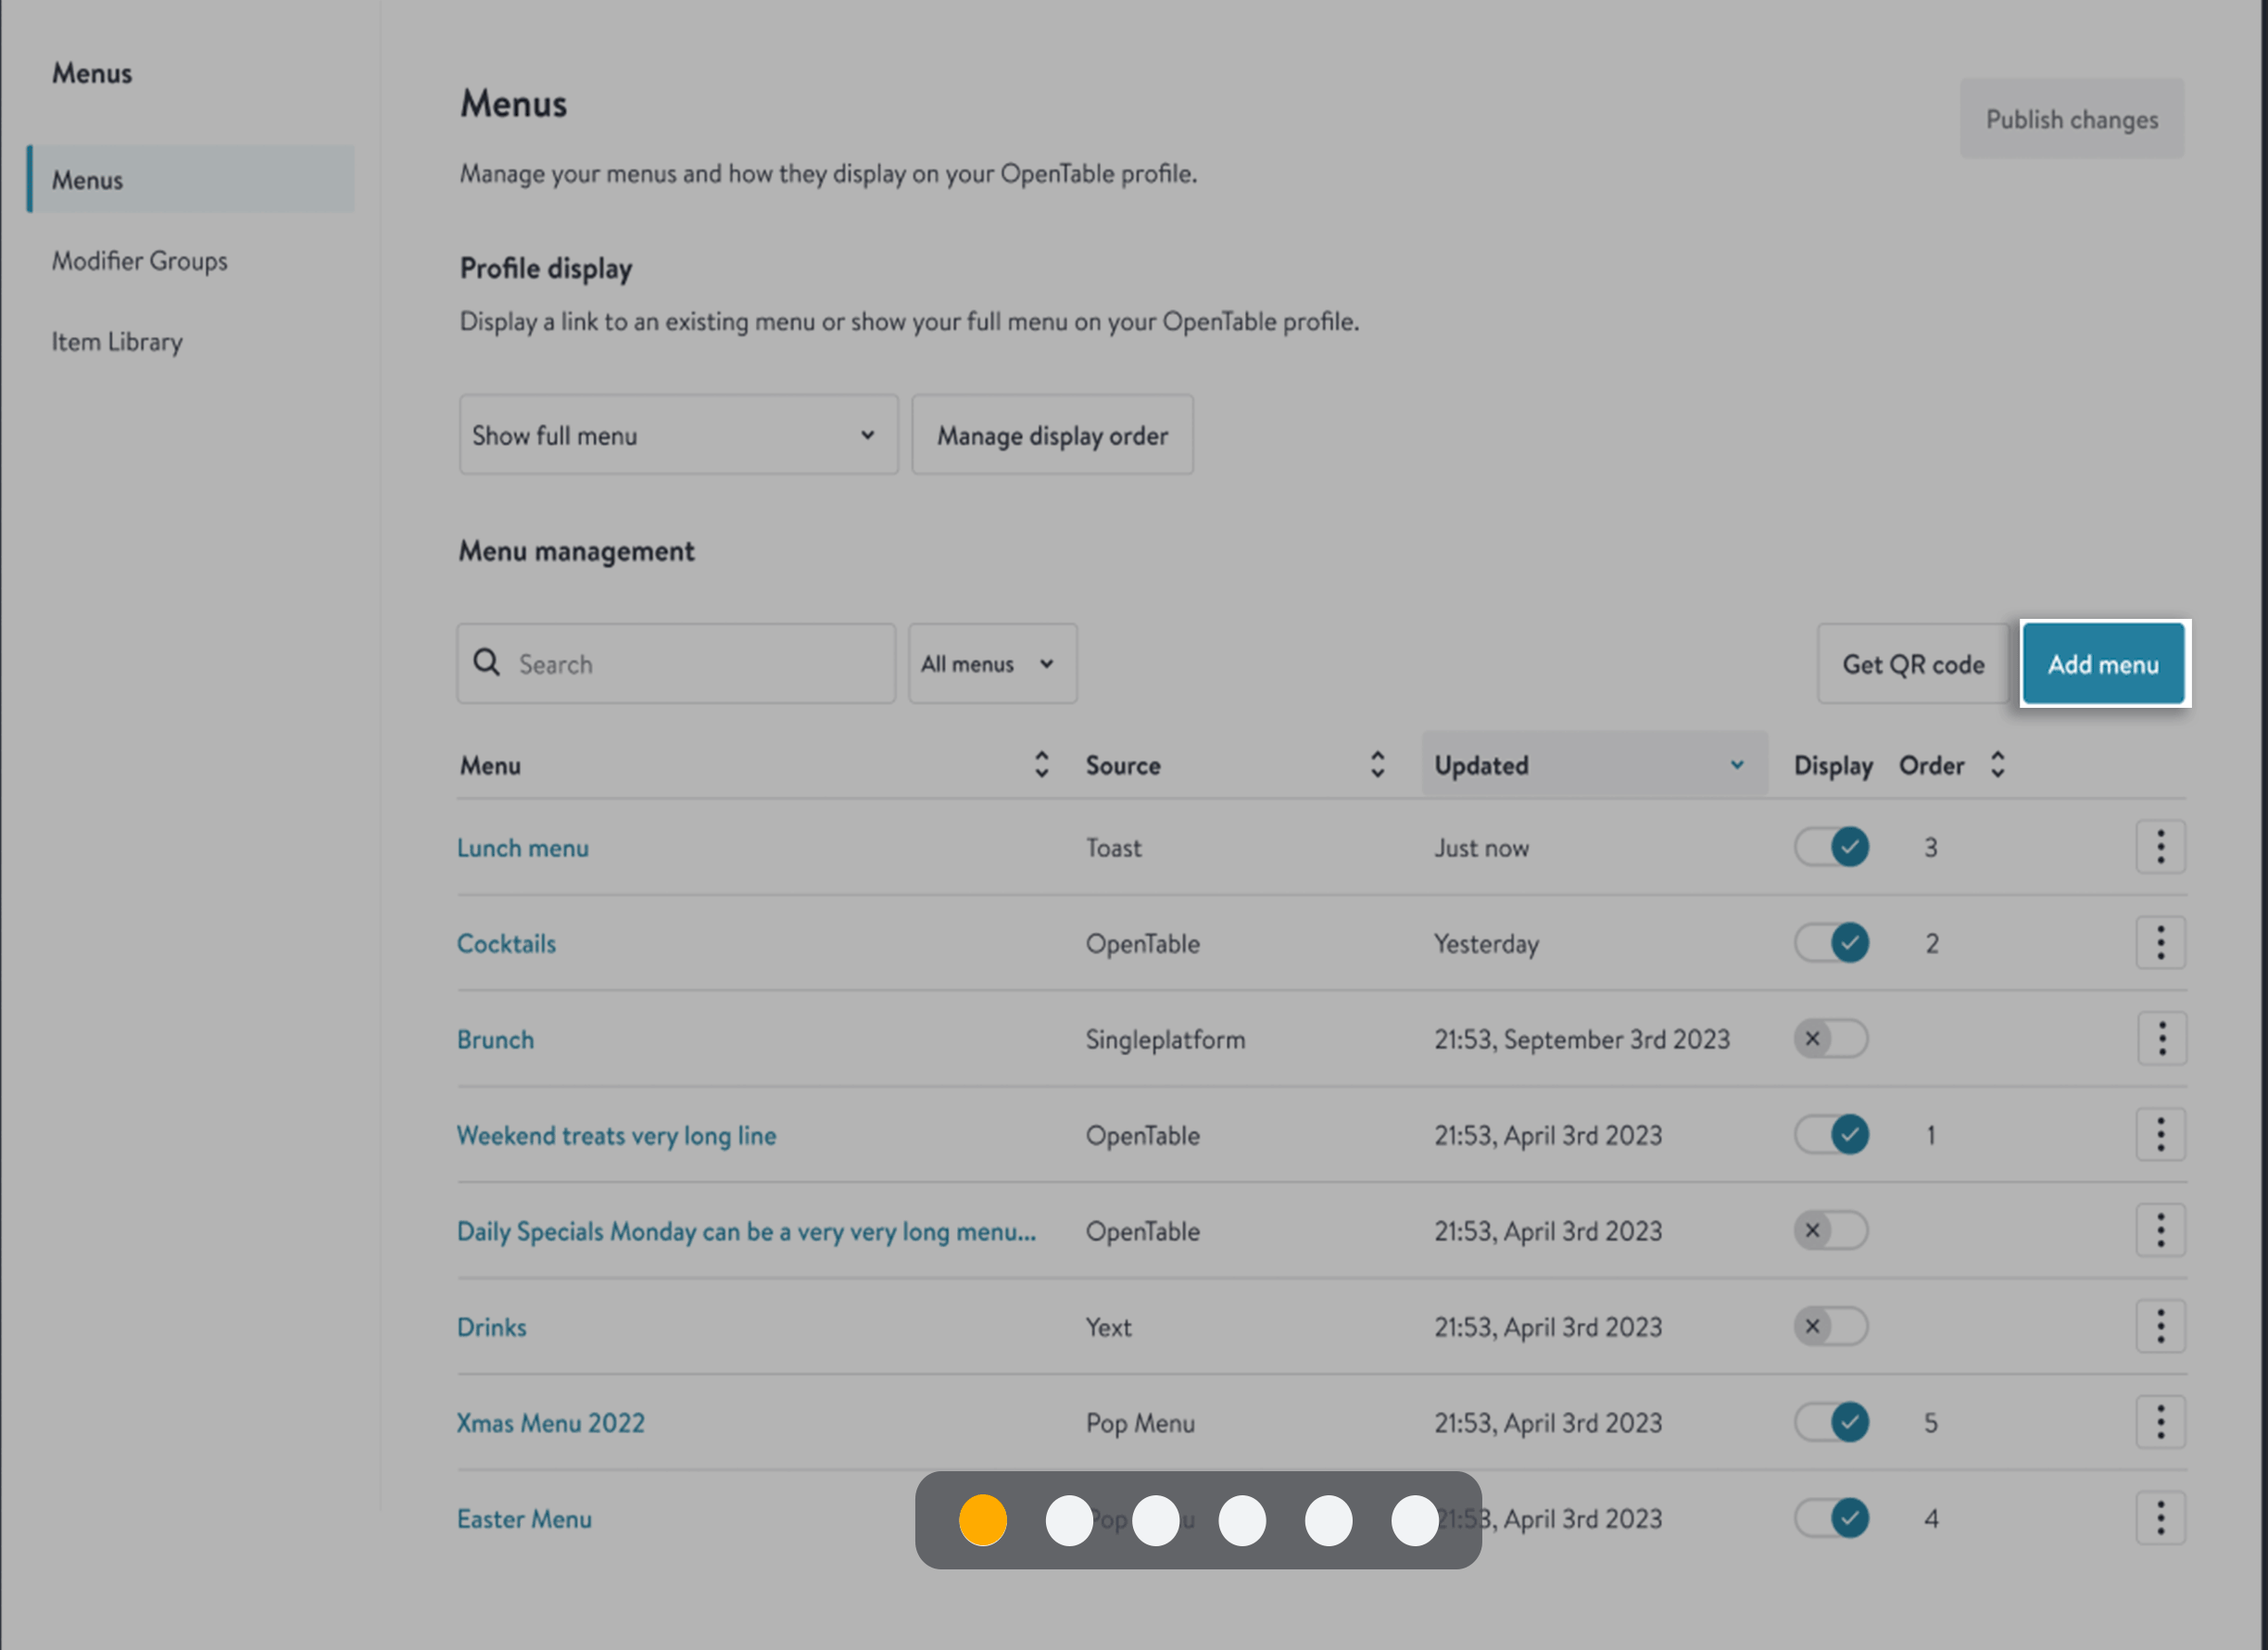Viewport: 2268px width, 1650px height.
Task: Open kebab menu for Drinks row
Action: 2160,1327
